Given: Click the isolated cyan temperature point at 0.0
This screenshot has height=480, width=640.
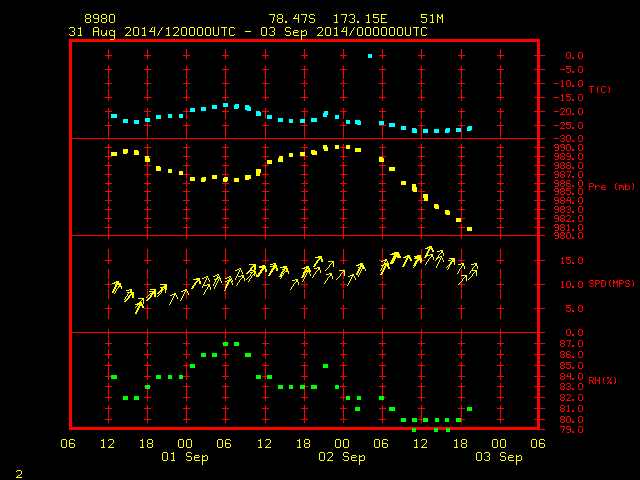Looking at the screenshot, I should 370,56.
